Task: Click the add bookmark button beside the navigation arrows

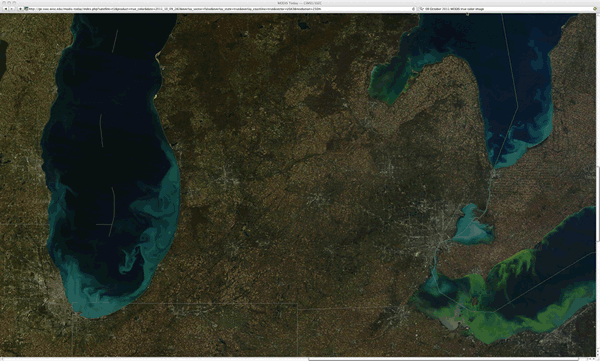Action: coord(20,9)
